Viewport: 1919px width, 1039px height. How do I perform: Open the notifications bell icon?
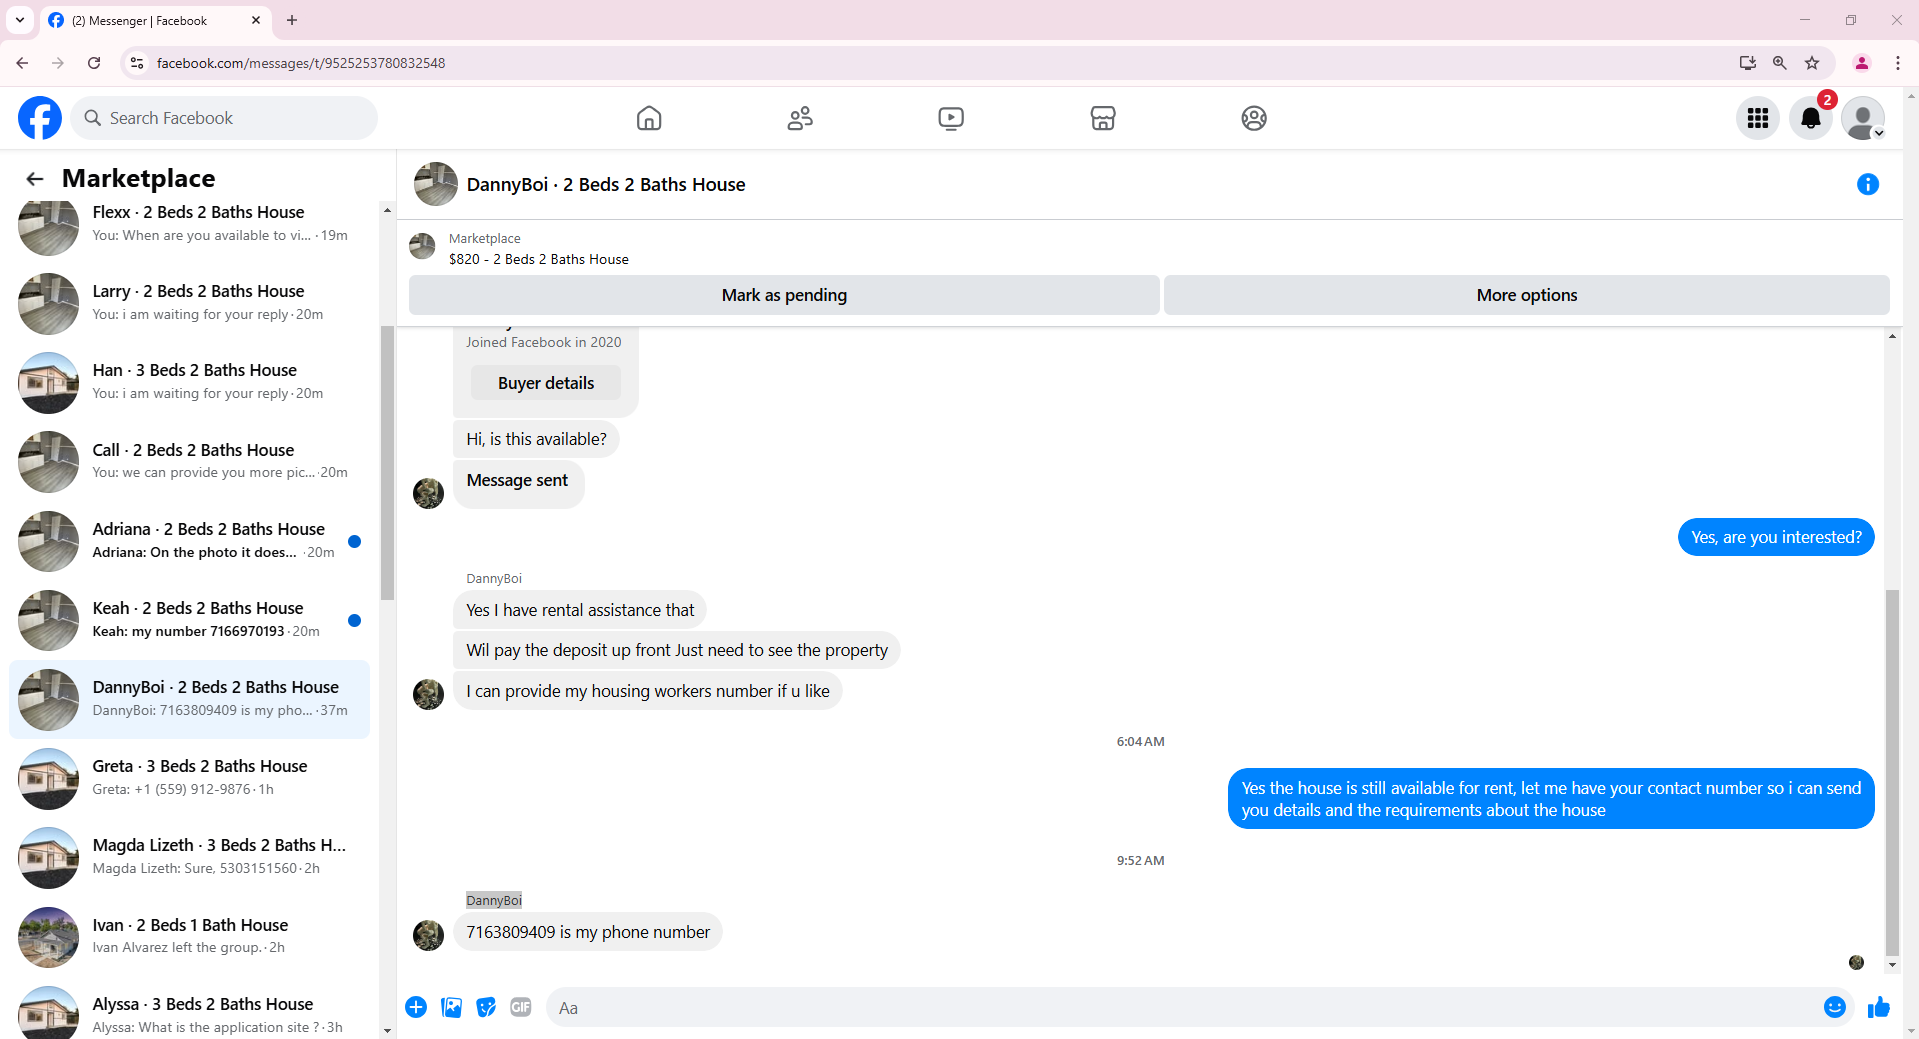click(1811, 118)
